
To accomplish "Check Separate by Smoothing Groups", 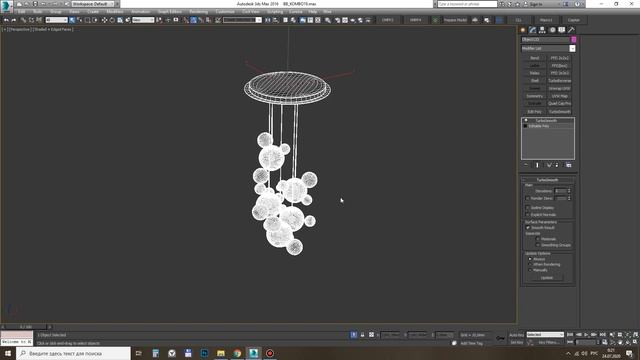I will point(538,245).
